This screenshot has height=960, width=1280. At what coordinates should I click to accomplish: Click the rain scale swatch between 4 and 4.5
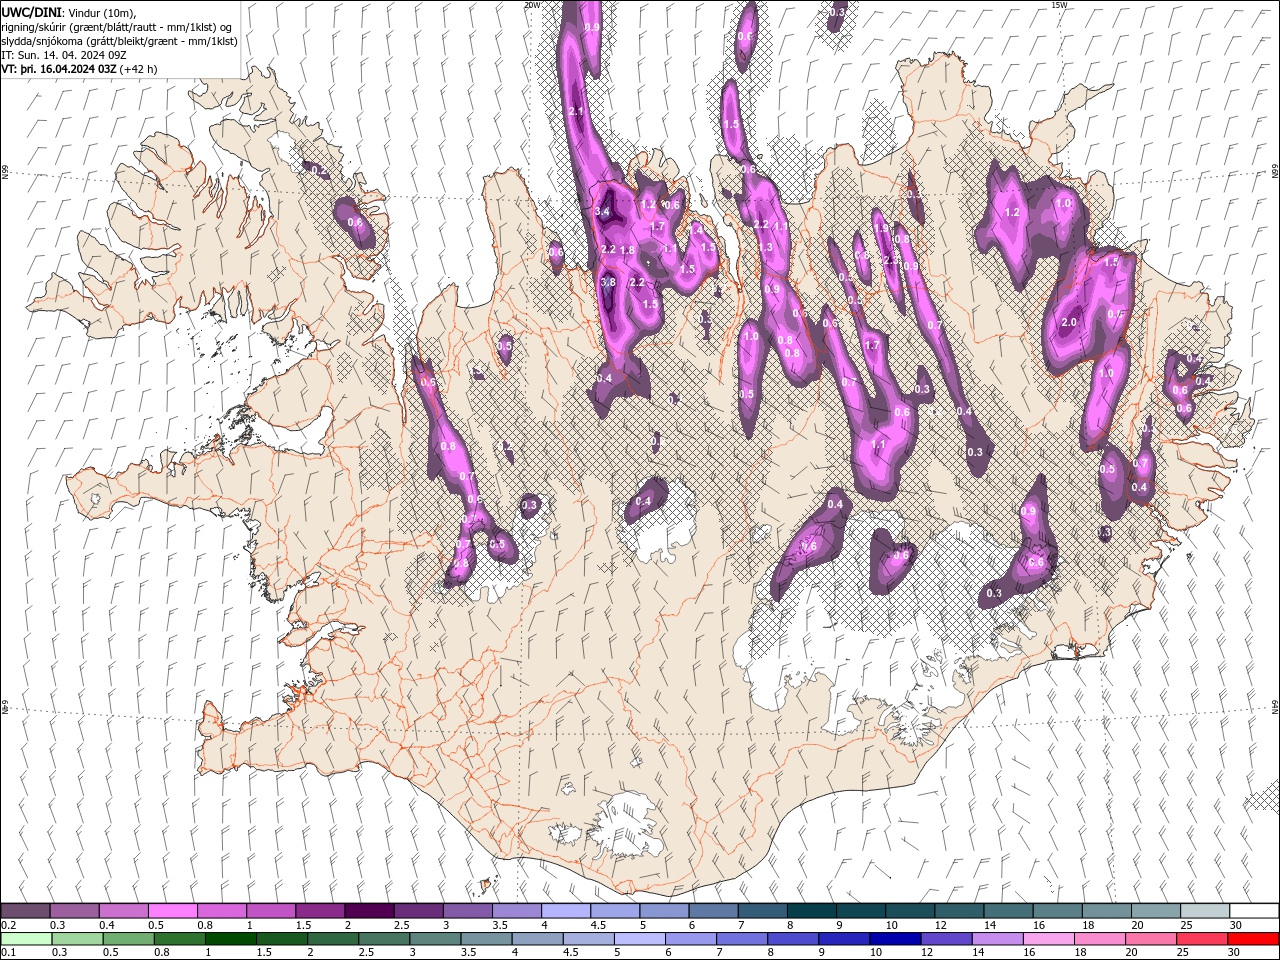click(538, 939)
